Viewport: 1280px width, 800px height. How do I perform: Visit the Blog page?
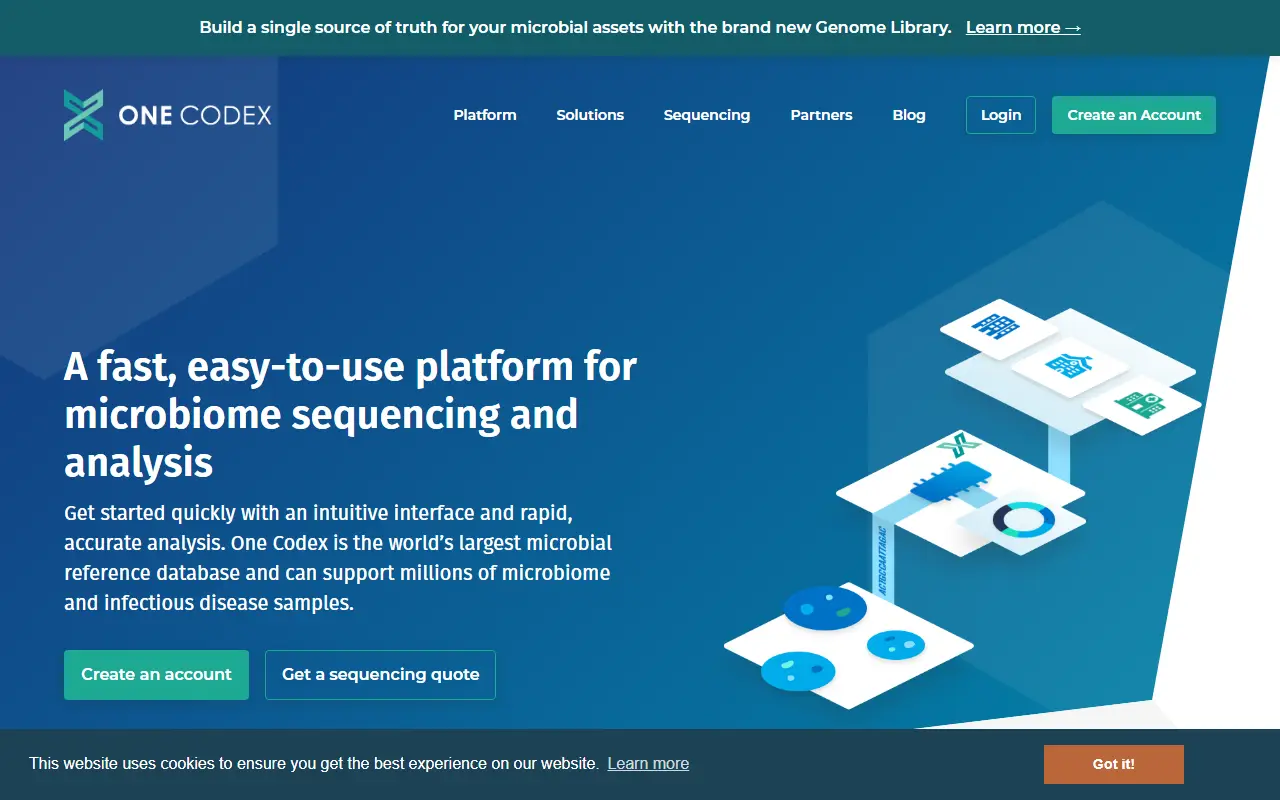[909, 115]
